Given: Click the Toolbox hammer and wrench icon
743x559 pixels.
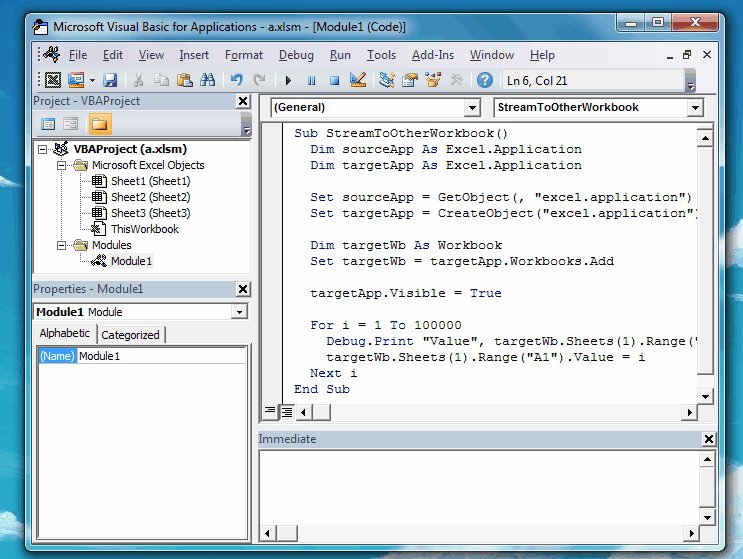Looking at the screenshot, I should [456, 80].
